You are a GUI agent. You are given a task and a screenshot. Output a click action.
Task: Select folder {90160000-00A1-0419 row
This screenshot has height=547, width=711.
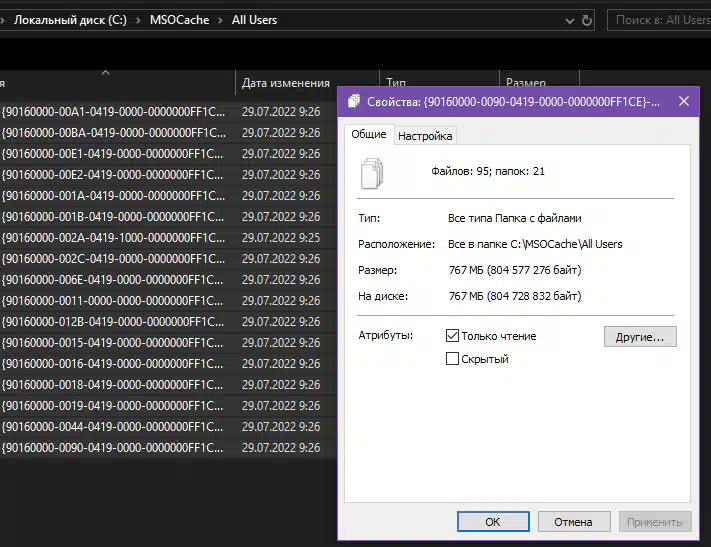point(168,112)
